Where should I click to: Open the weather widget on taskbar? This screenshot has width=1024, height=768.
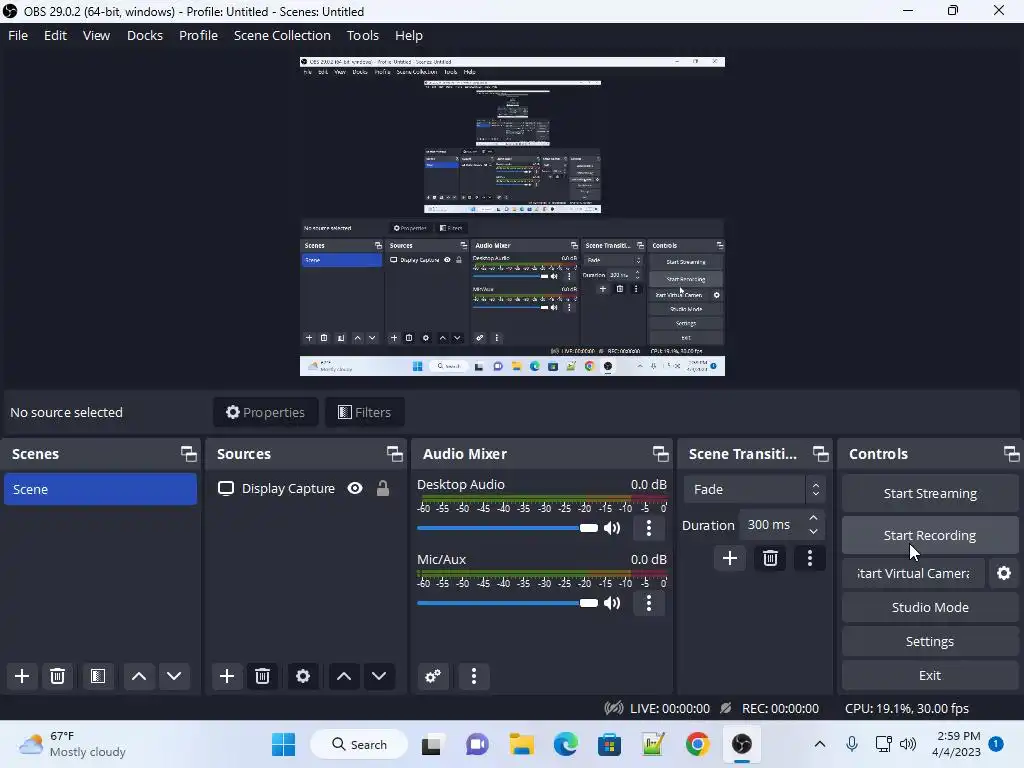coord(72,744)
